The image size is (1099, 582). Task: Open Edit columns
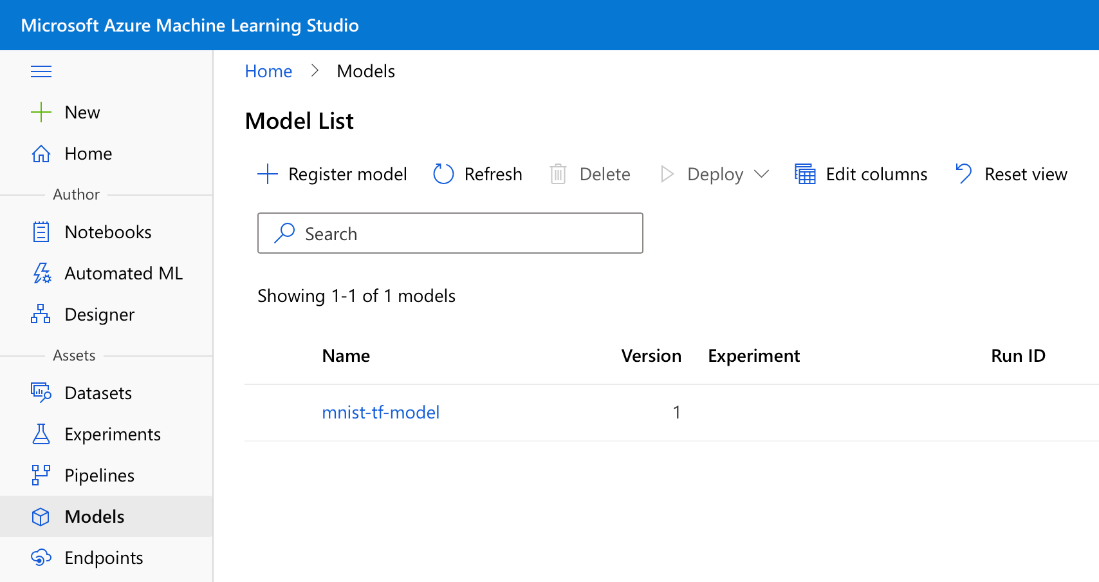pos(861,174)
